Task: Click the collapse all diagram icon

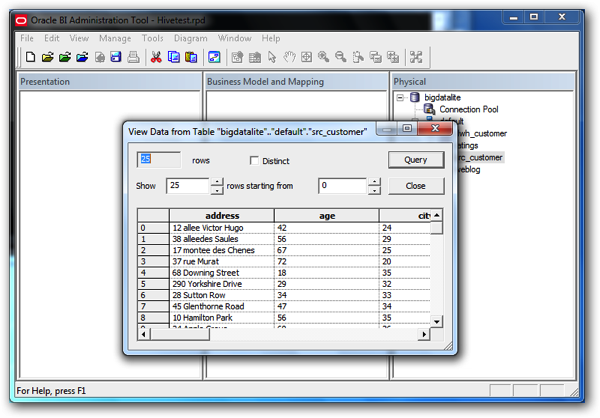Action: 375,57
